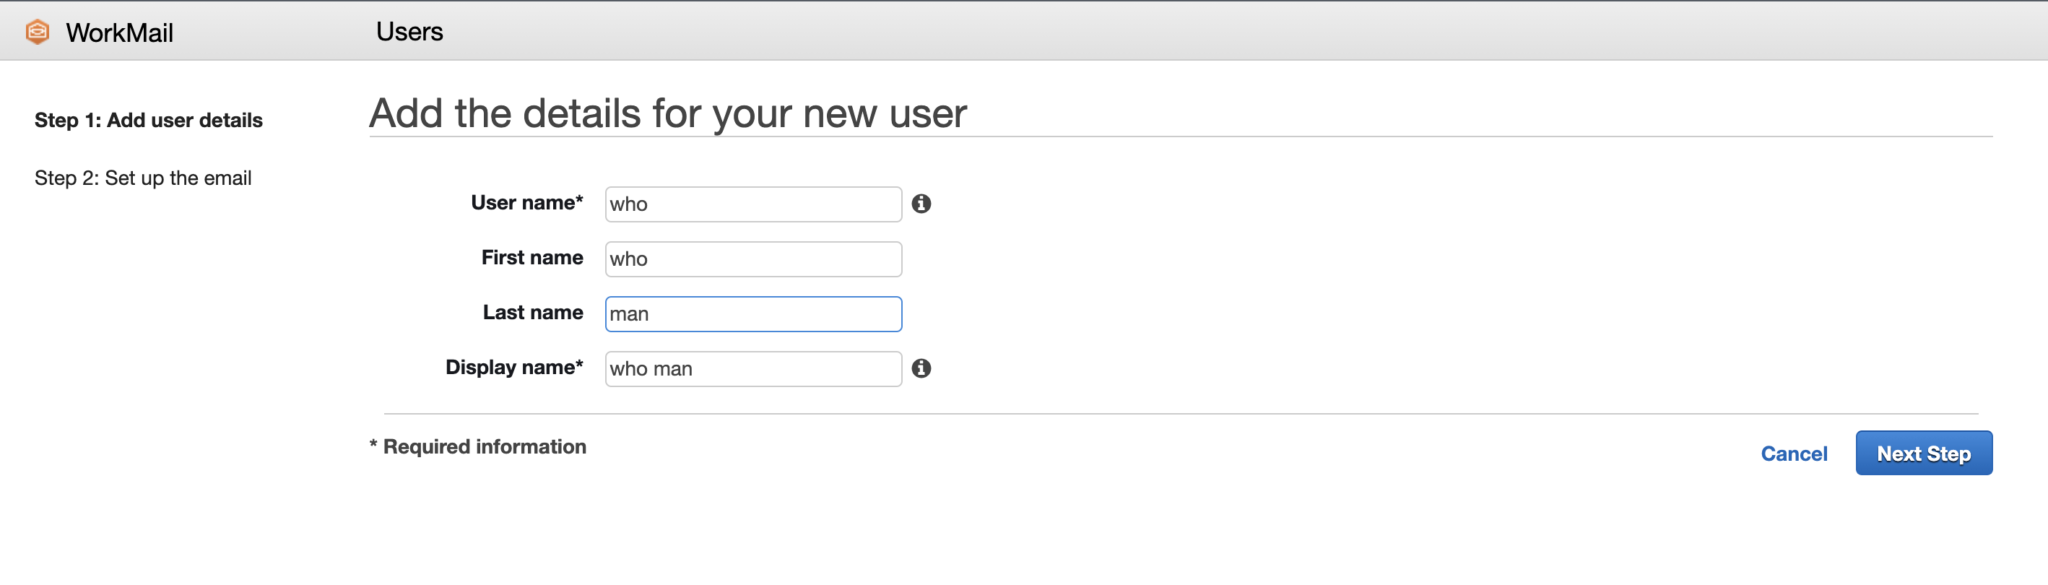Click the Cancel link

pyautogui.click(x=1793, y=453)
